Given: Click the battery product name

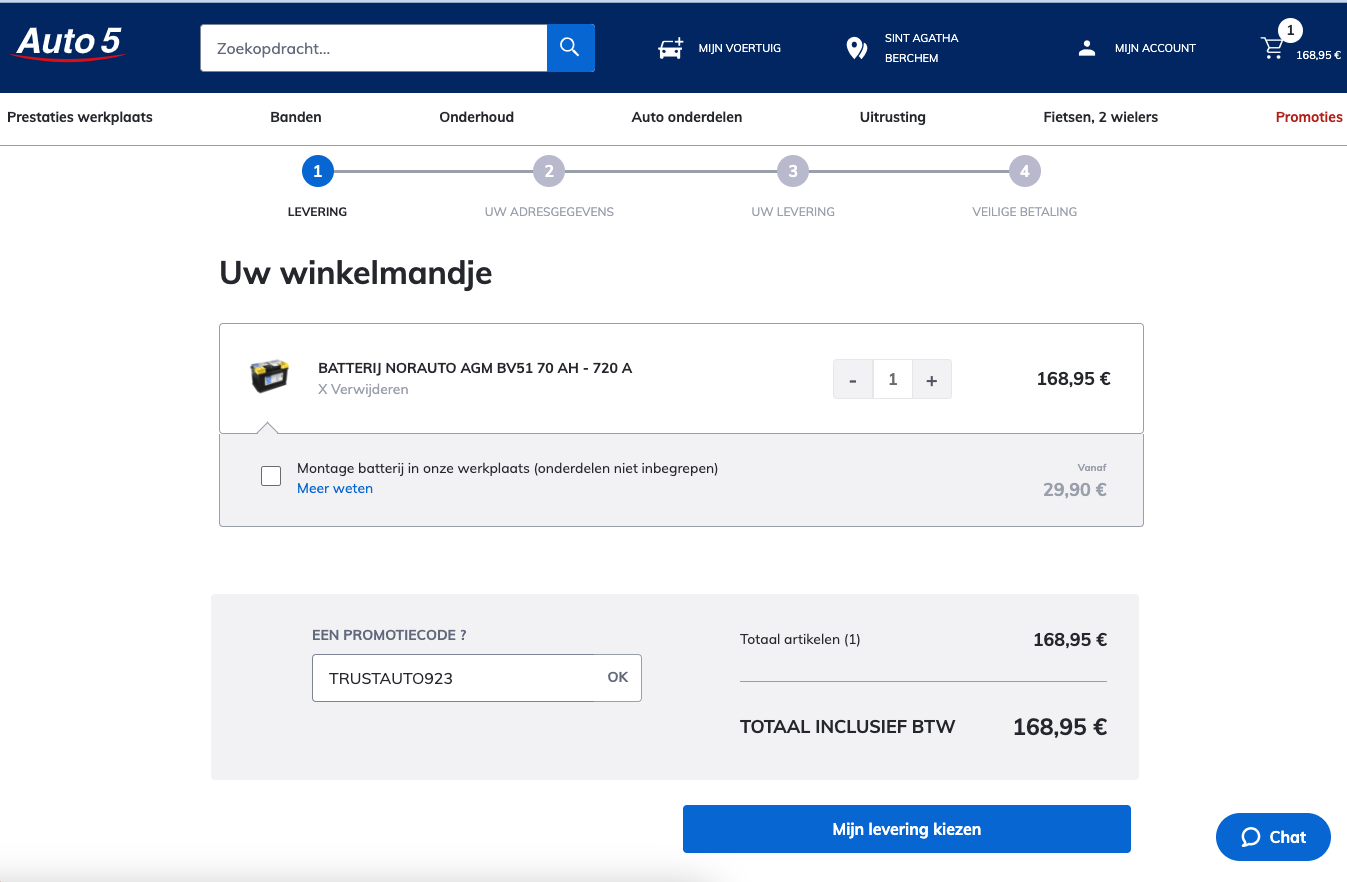Looking at the screenshot, I should [x=475, y=368].
